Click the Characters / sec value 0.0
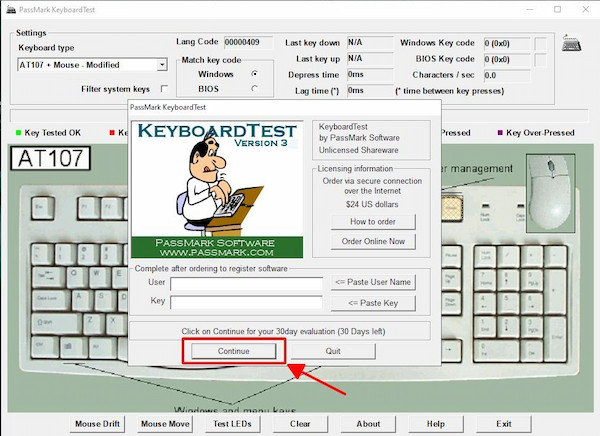Viewport: 600px width, 436px height. pos(507,75)
